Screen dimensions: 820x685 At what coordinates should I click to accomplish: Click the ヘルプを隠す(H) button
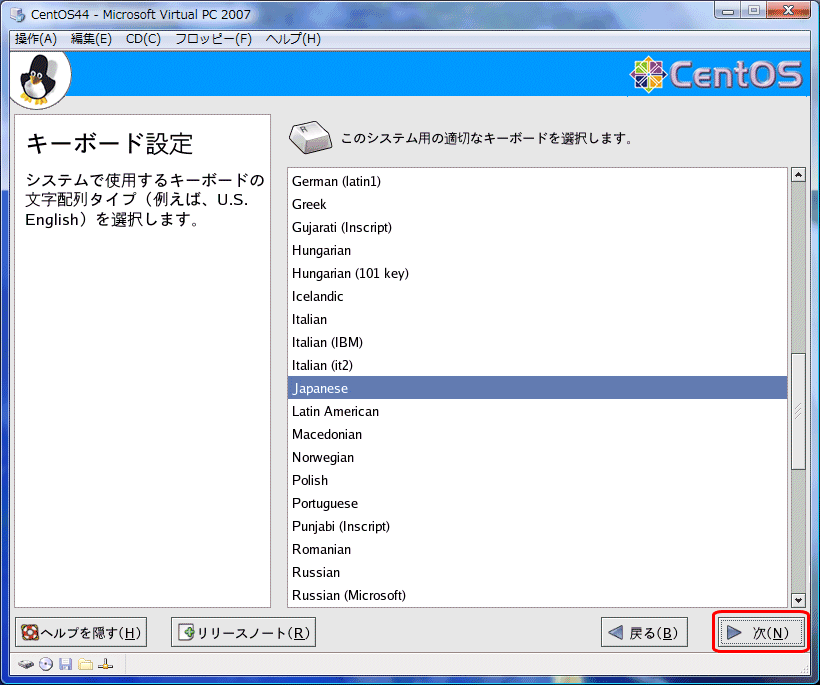[81, 633]
